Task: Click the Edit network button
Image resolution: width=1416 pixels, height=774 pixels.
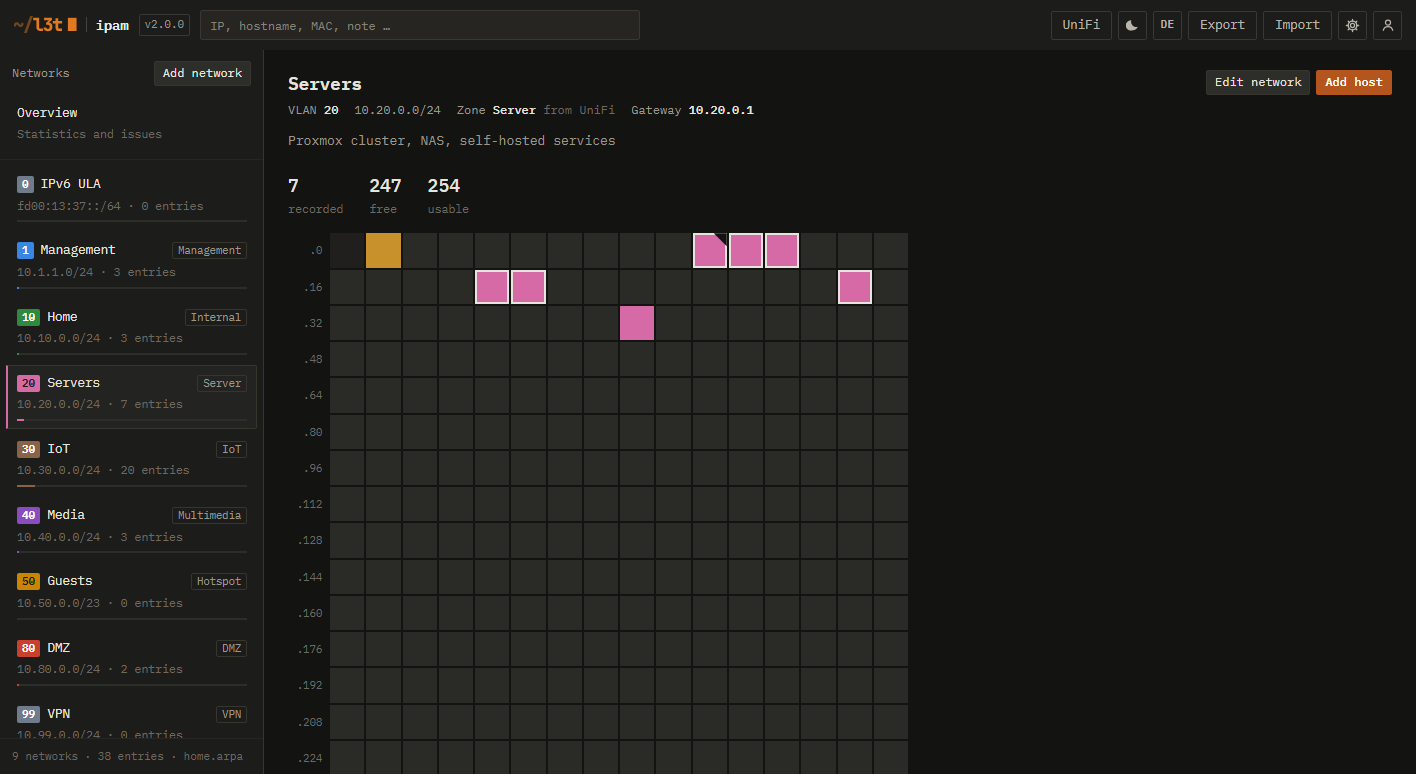Action: [x=1258, y=82]
